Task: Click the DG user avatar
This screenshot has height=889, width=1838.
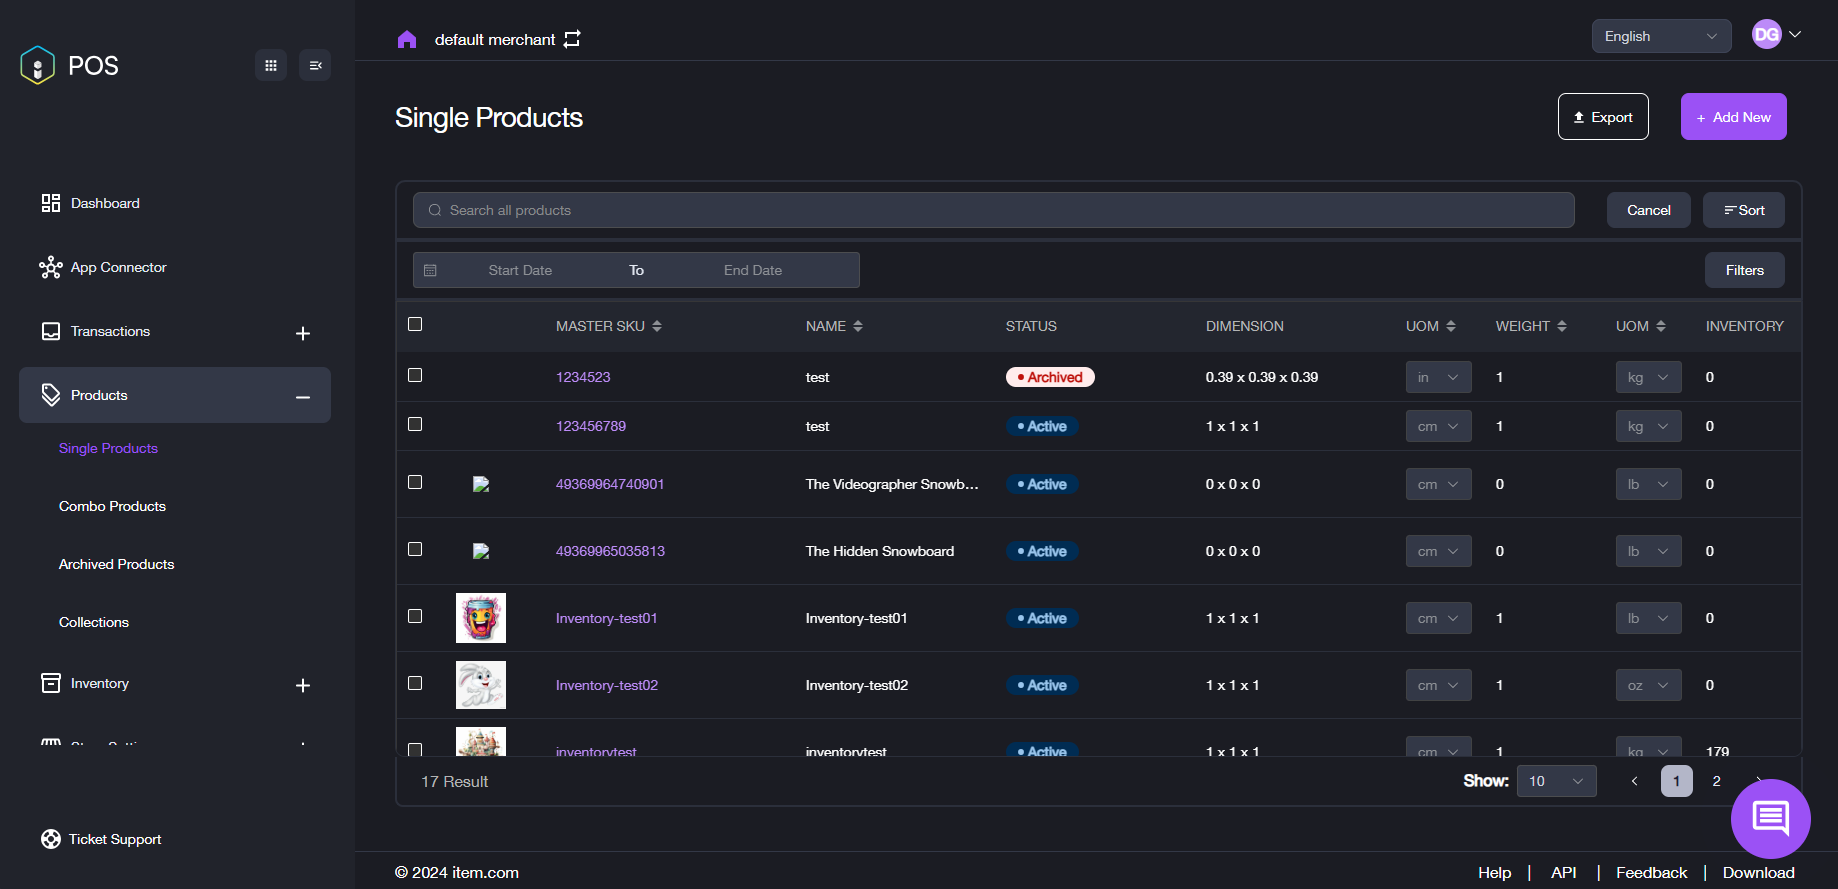Action: pyautogui.click(x=1766, y=35)
